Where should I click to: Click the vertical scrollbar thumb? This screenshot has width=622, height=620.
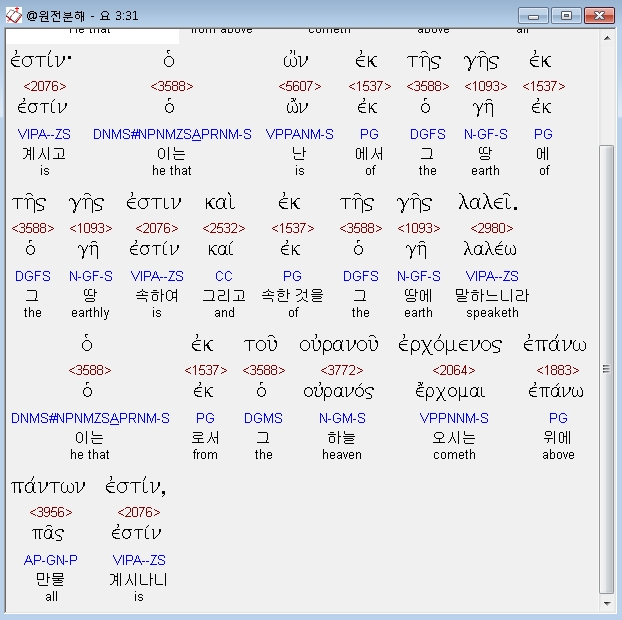pos(607,369)
